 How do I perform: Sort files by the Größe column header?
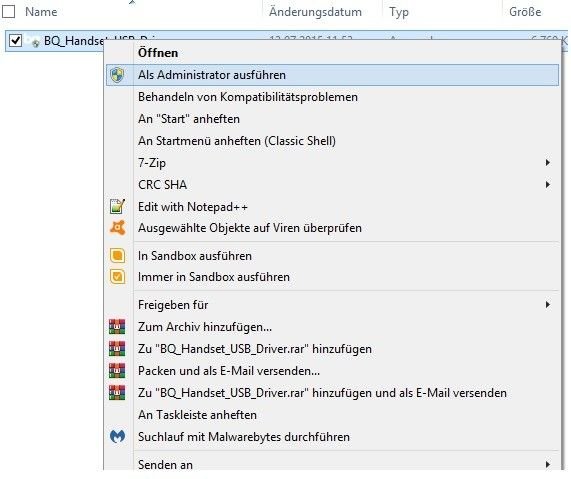click(x=525, y=12)
